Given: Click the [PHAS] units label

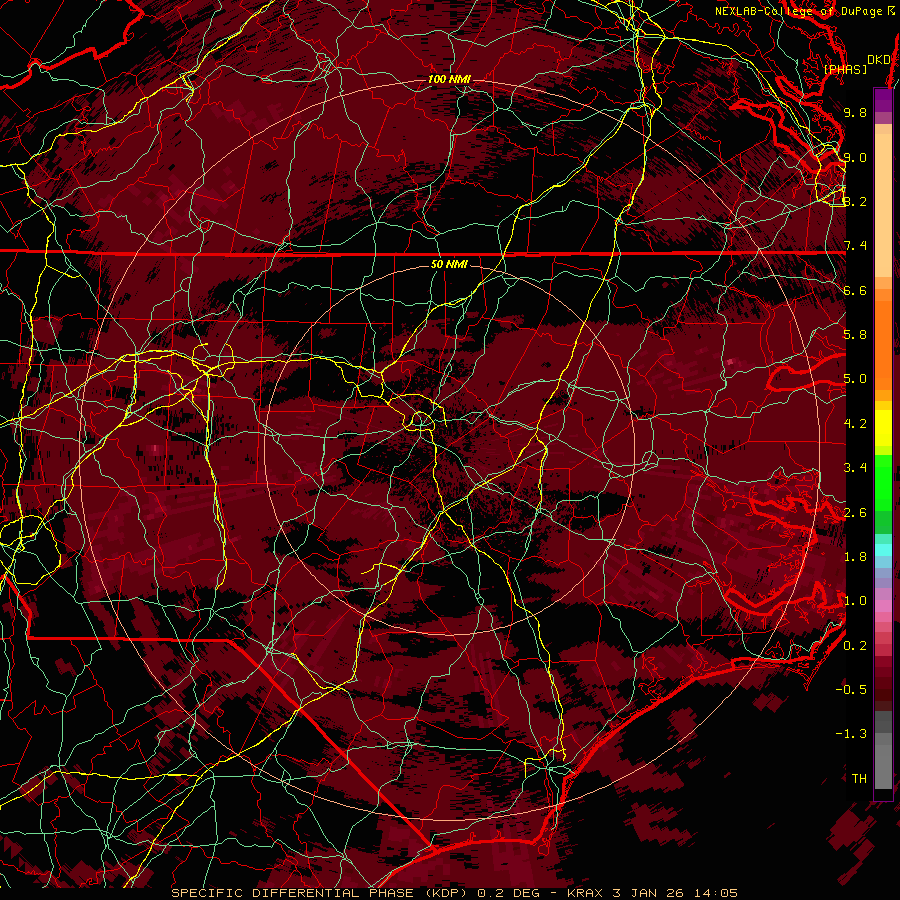Looking at the screenshot, I should [x=845, y=70].
